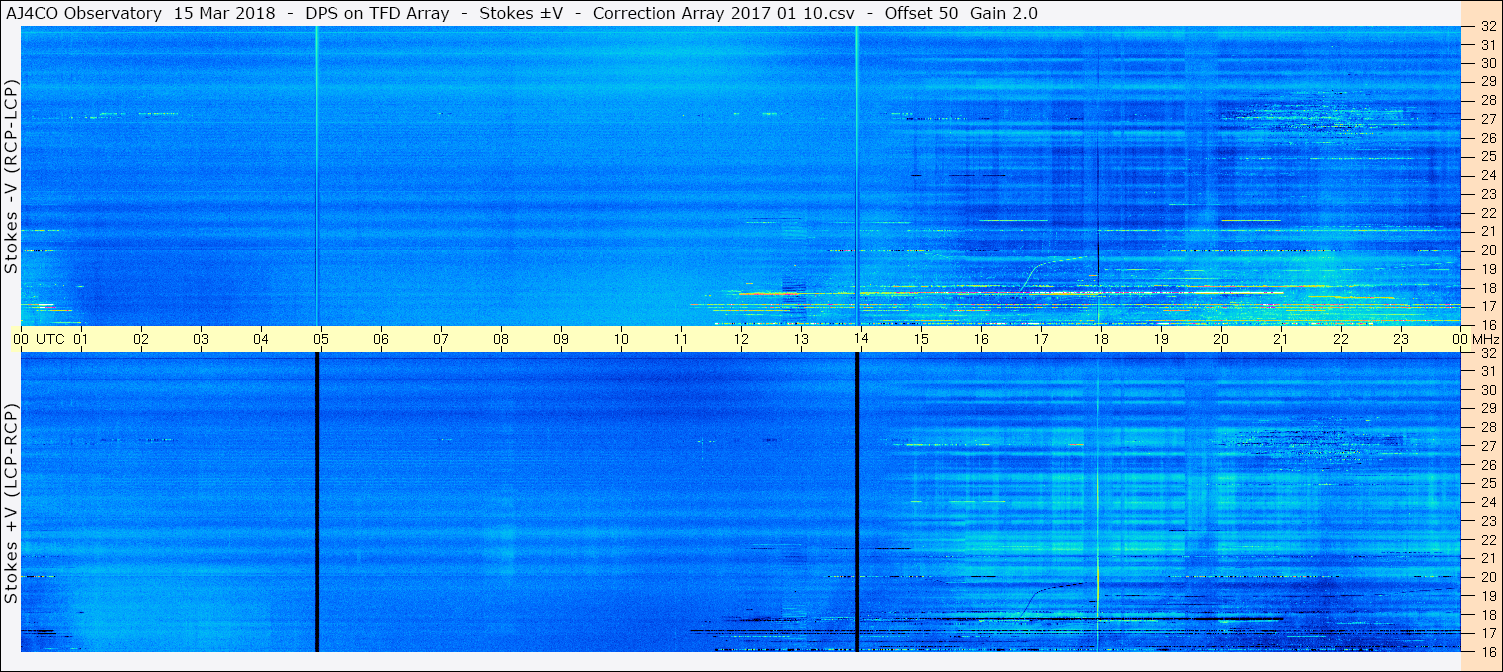Select hour 22 on the UTC time axis

point(1340,339)
